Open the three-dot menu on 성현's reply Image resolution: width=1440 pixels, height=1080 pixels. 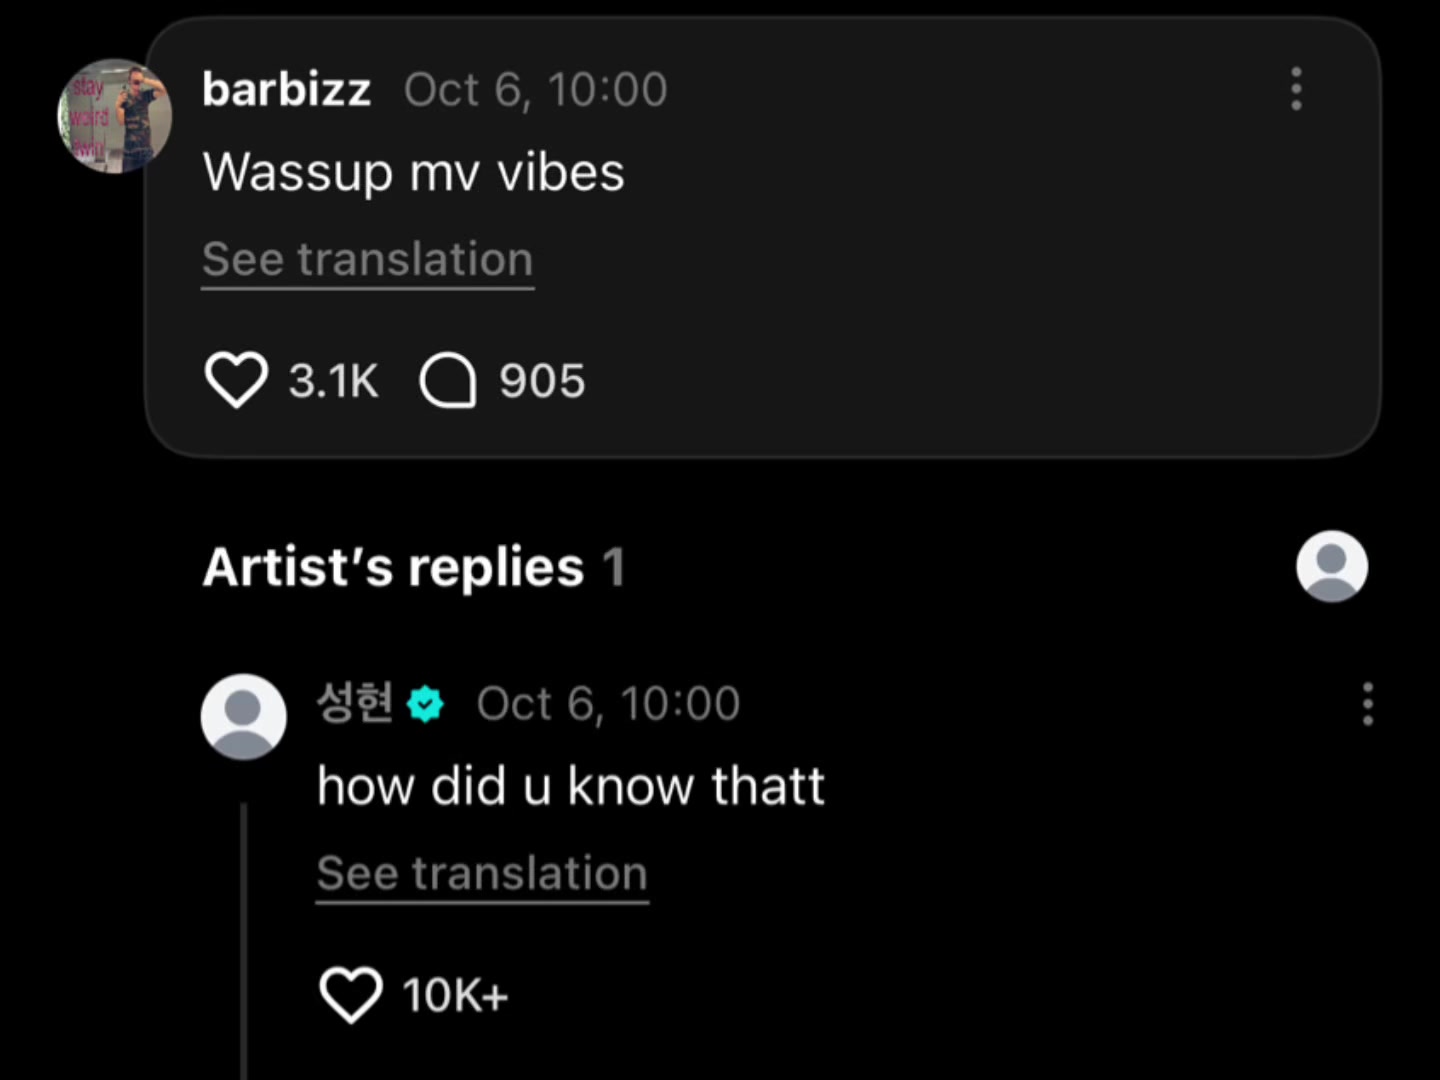coord(1367,704)
